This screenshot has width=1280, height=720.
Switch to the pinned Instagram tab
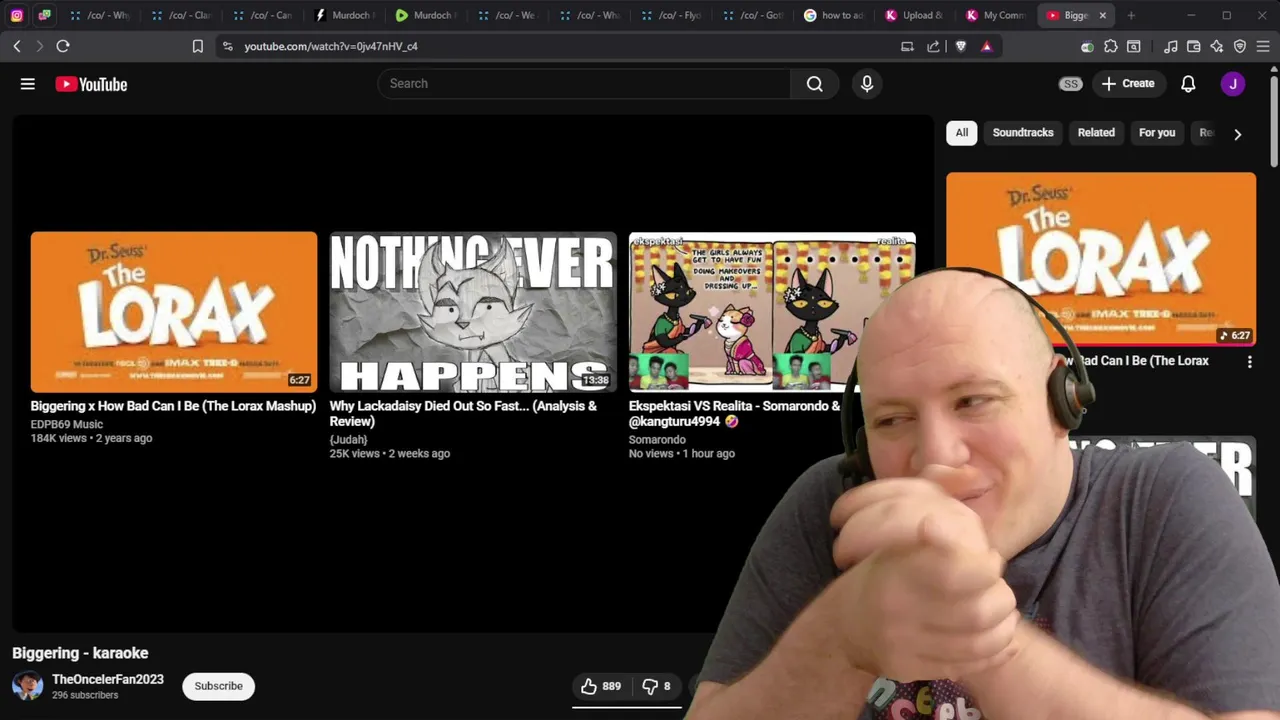click(x=17, y=15)
